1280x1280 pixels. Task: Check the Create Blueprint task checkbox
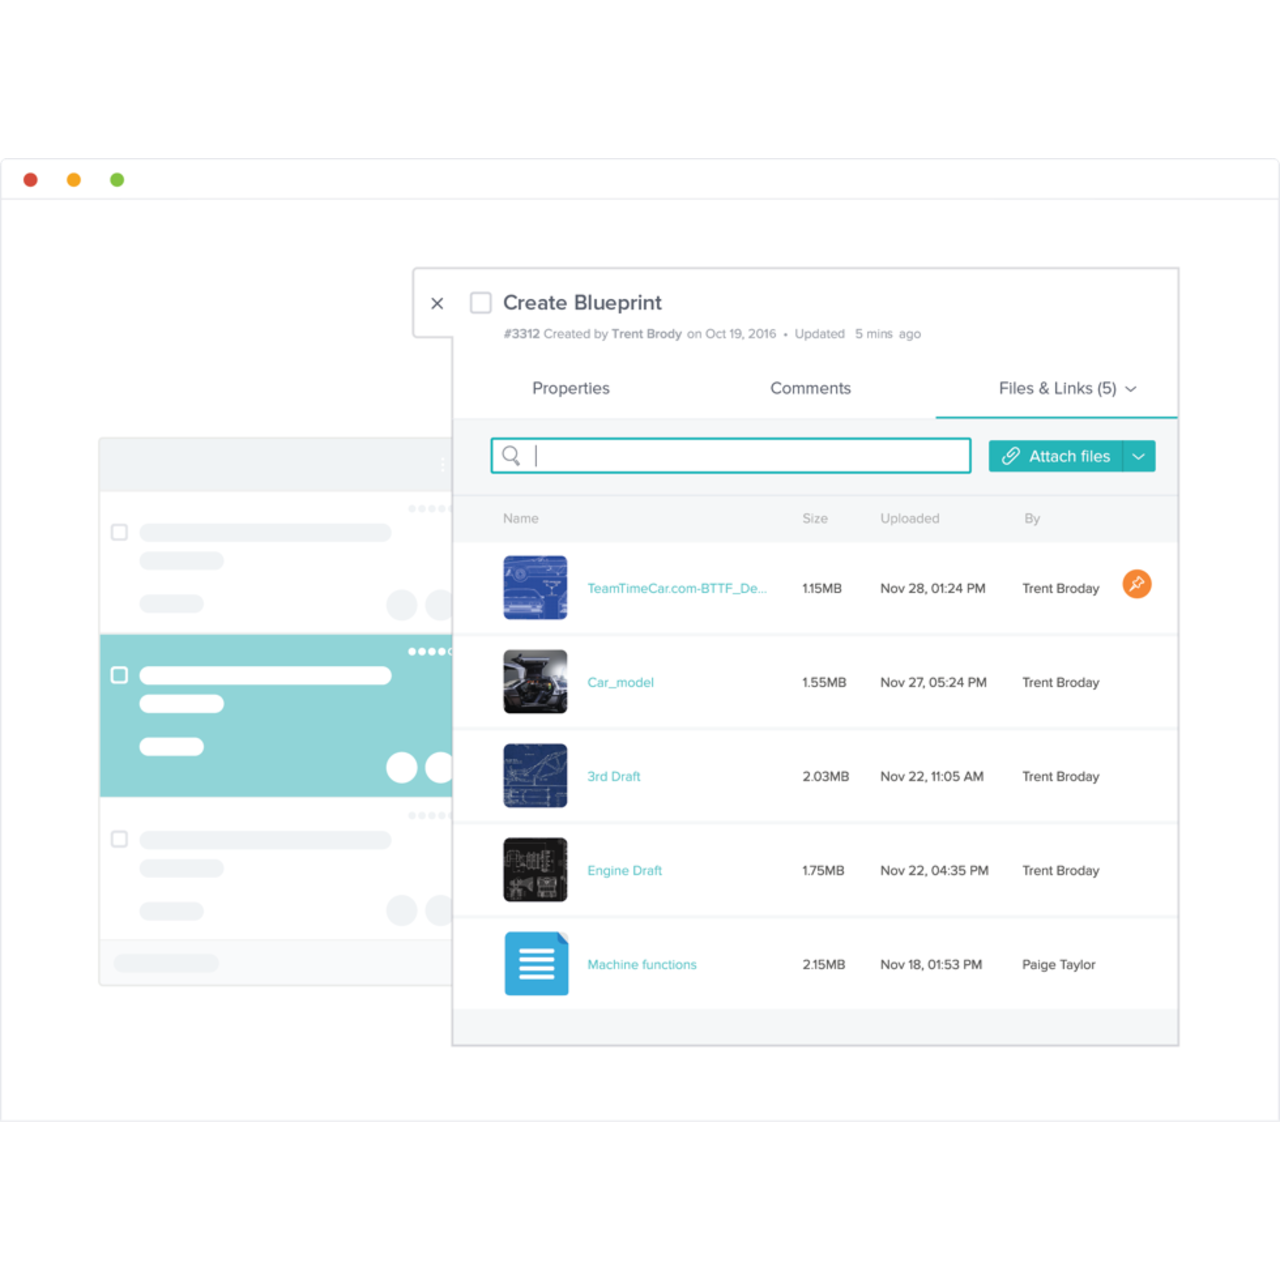(480, 302)
